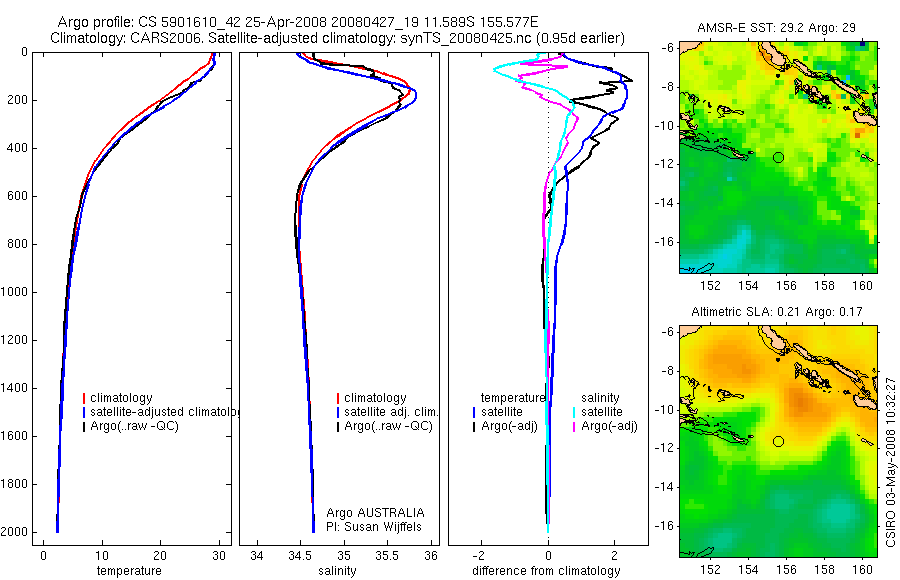900x580 pixels.
Task: Click Argo(..raw -QC) legend text in salinity panel
Action: tap(389, 426)
